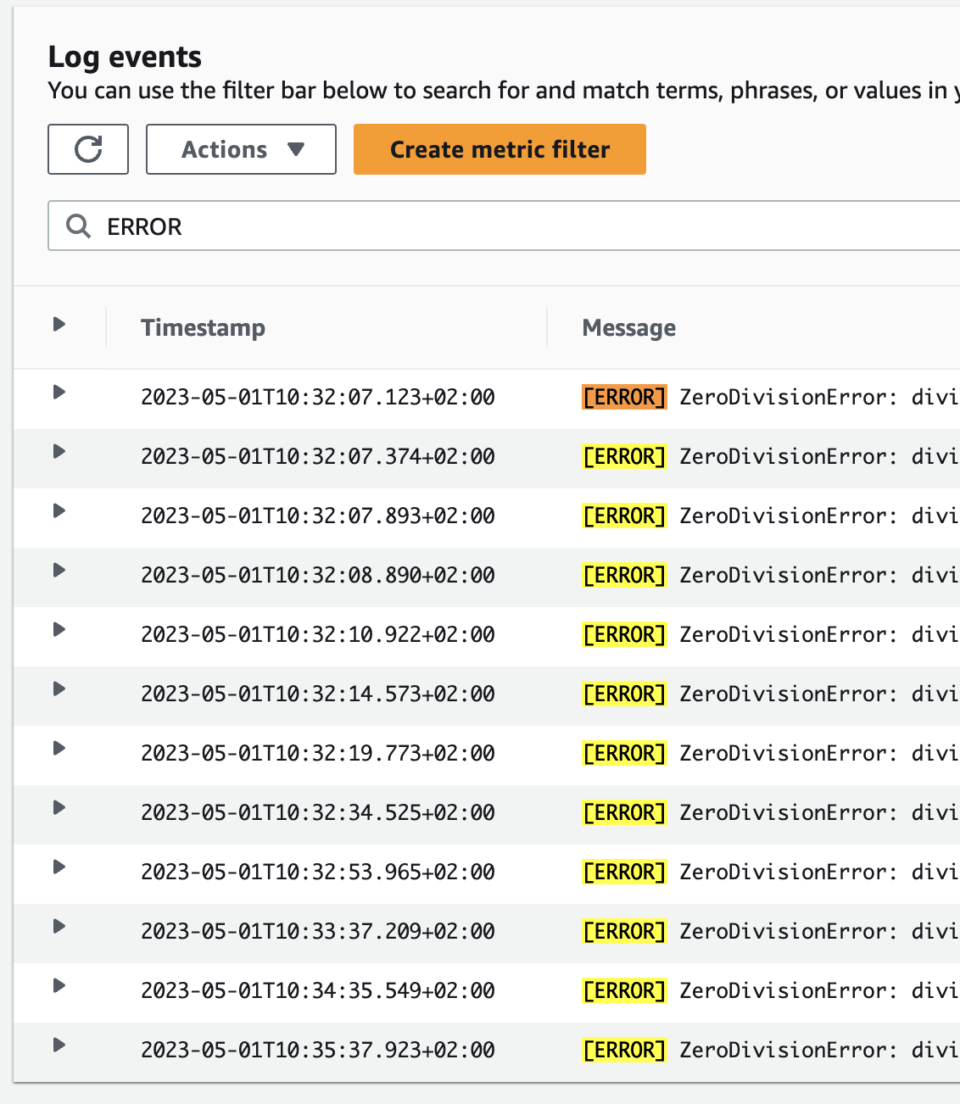Select timestamp 2023-05-01T10:32:19.773+02:00
Screen dimensions: 960x1104
(318, 753)
